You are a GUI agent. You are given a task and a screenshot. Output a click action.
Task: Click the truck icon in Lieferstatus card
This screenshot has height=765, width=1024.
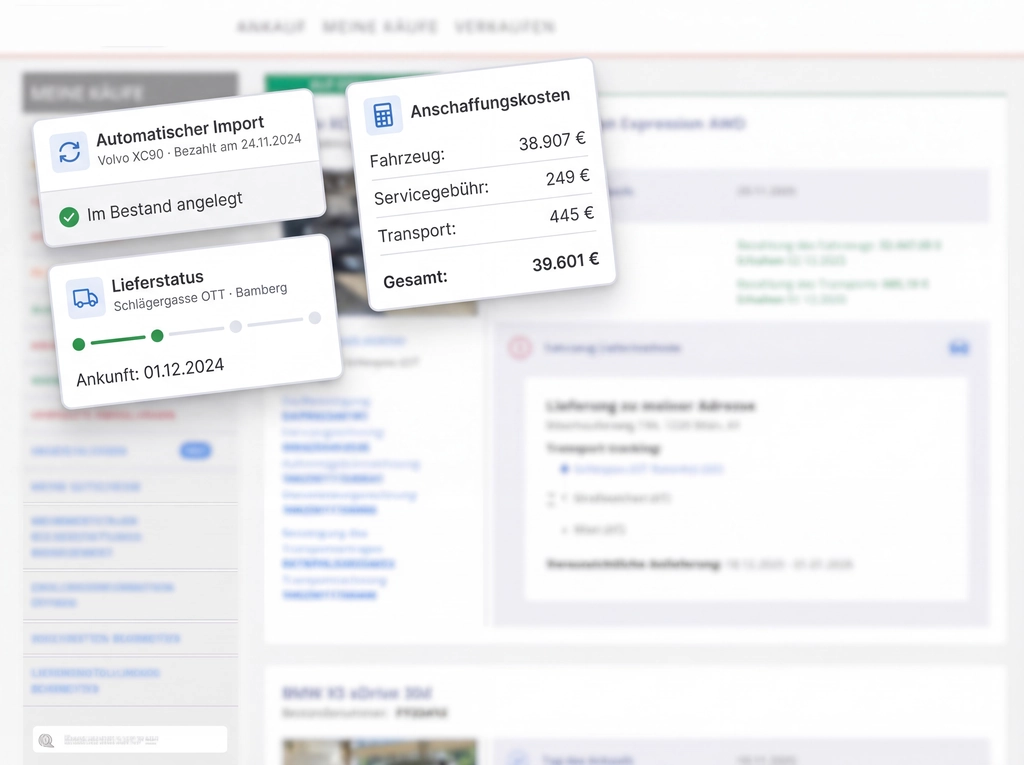tap(86, 298)
